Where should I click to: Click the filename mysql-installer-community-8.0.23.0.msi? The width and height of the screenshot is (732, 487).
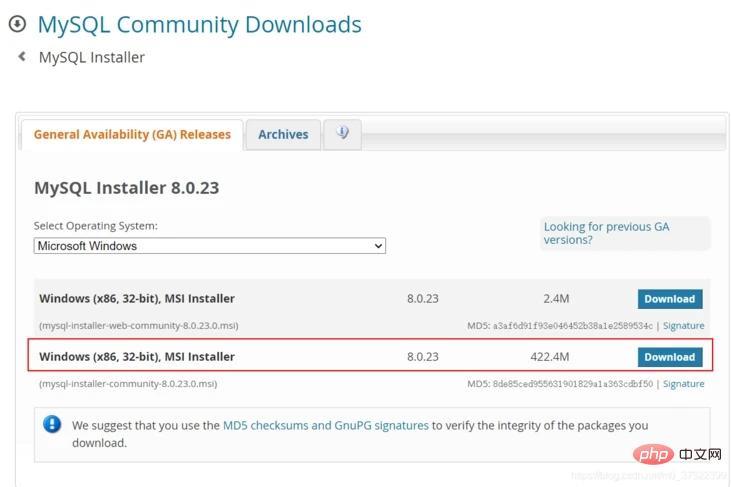[x=128, y=384]
